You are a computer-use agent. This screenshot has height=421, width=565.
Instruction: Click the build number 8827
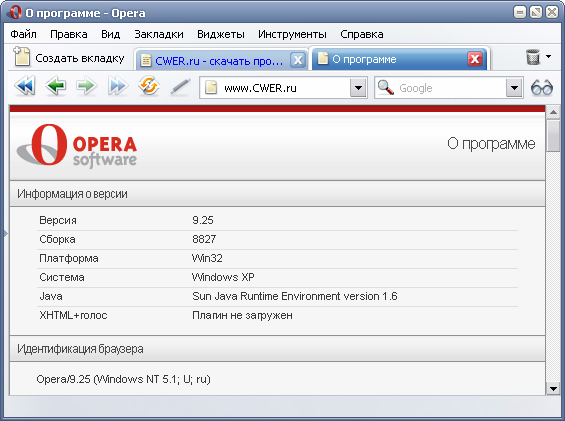(204, 239)
